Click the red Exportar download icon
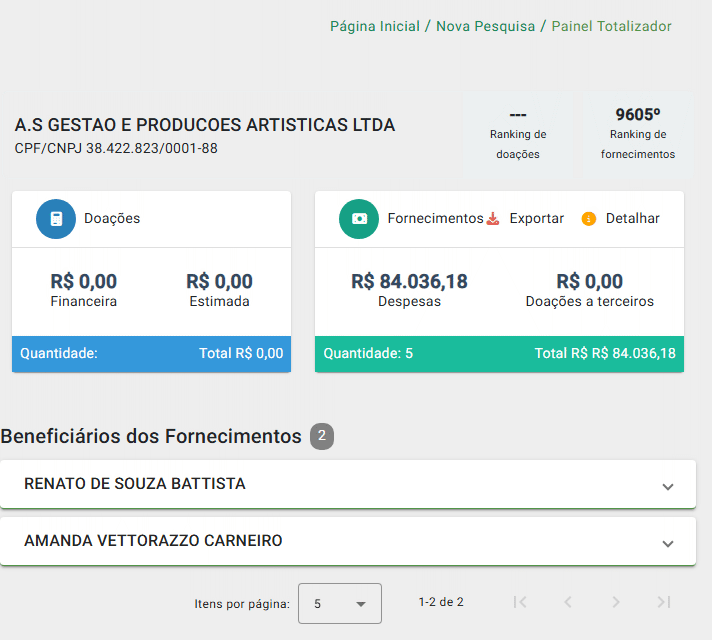This screenshot has width=712, height=640. click(x=493, y=219)
